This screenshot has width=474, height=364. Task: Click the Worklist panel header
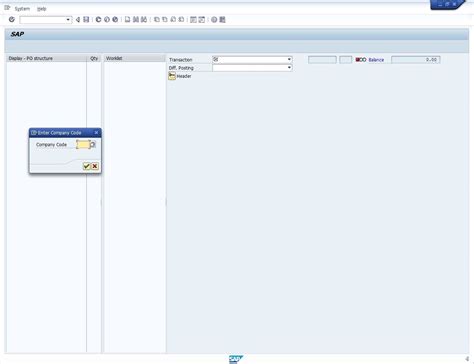pos(135,58)
